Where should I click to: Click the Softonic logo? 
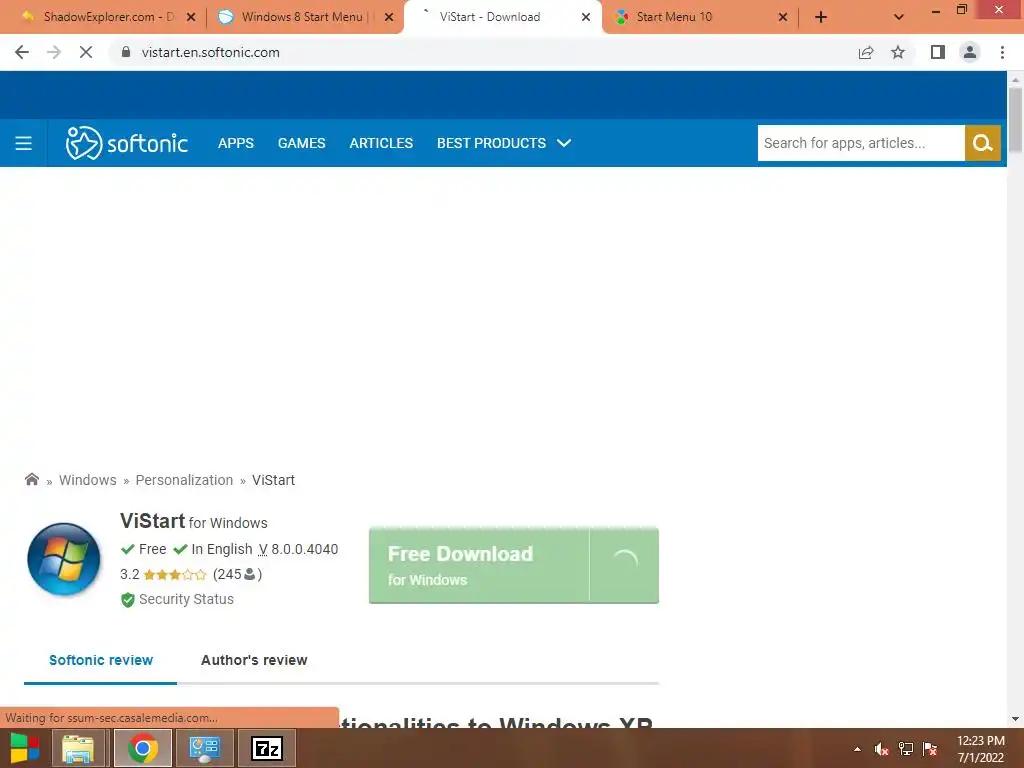coord(127,143)
